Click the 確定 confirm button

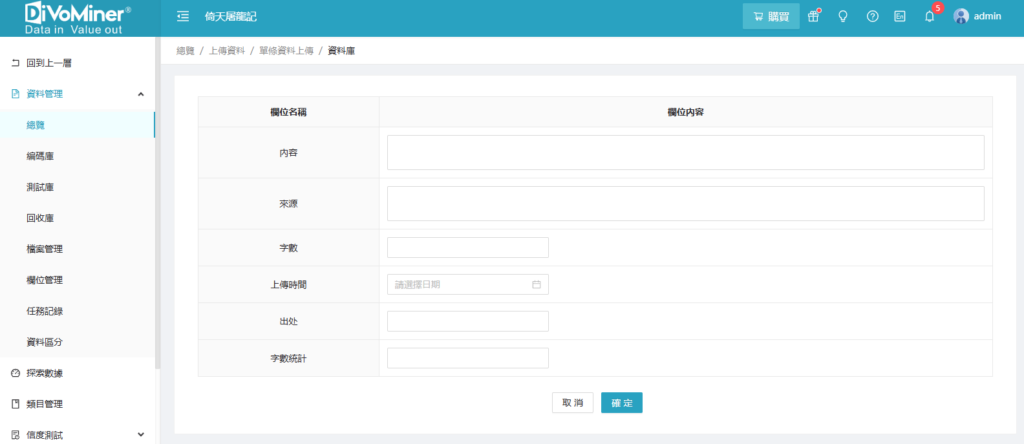[621, 402]
